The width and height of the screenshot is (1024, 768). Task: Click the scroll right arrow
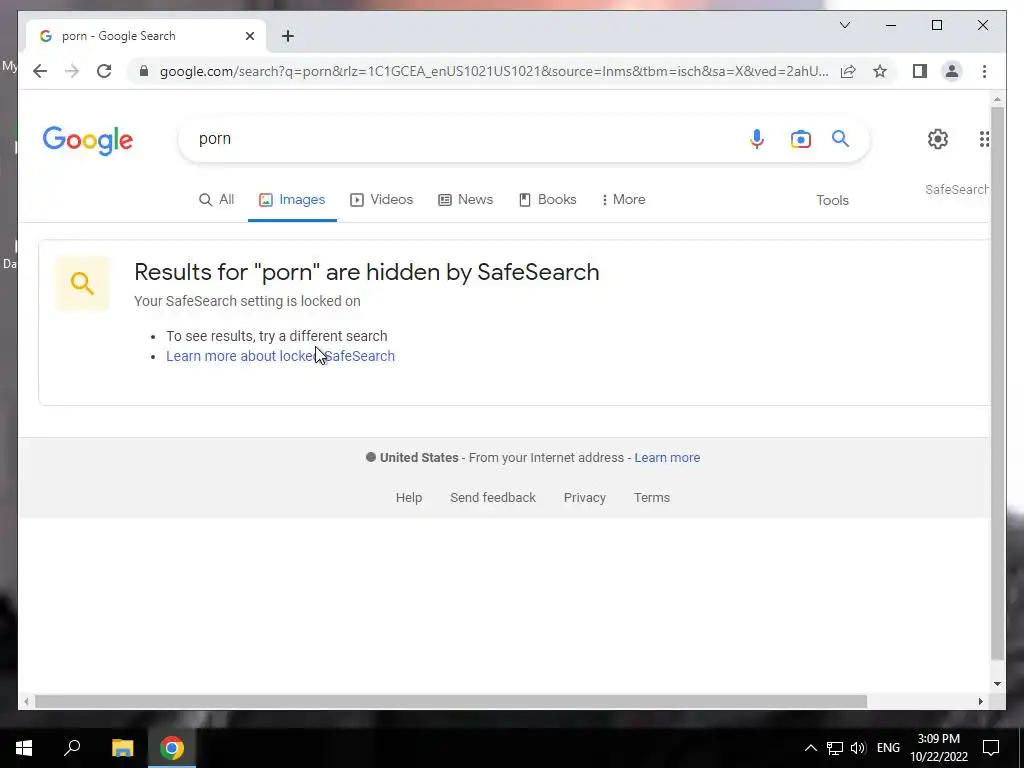(980, 701)
